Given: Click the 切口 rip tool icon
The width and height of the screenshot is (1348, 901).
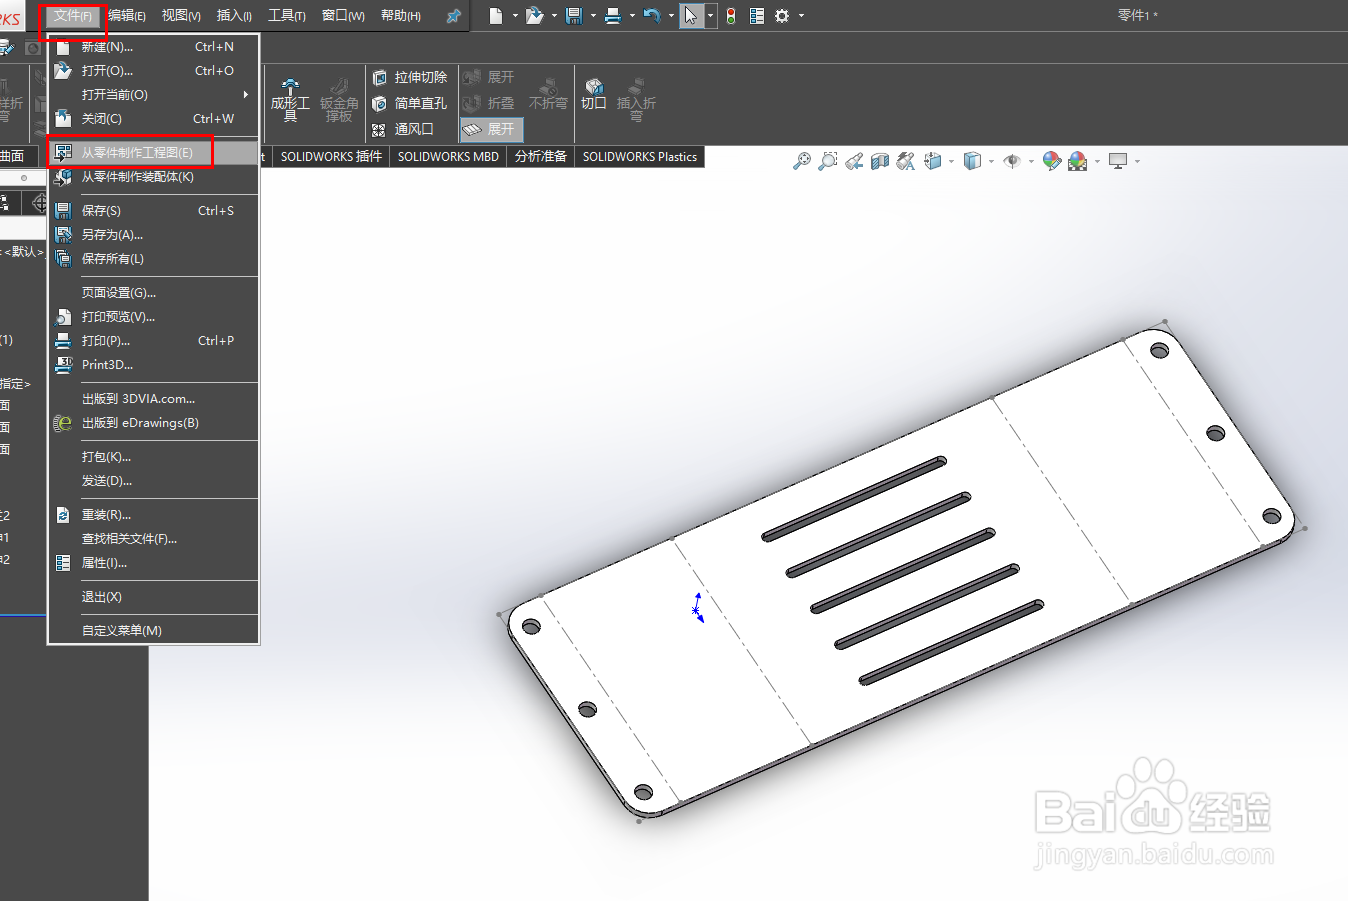Looking at the screenshot, I should click(x=594, y=94).
